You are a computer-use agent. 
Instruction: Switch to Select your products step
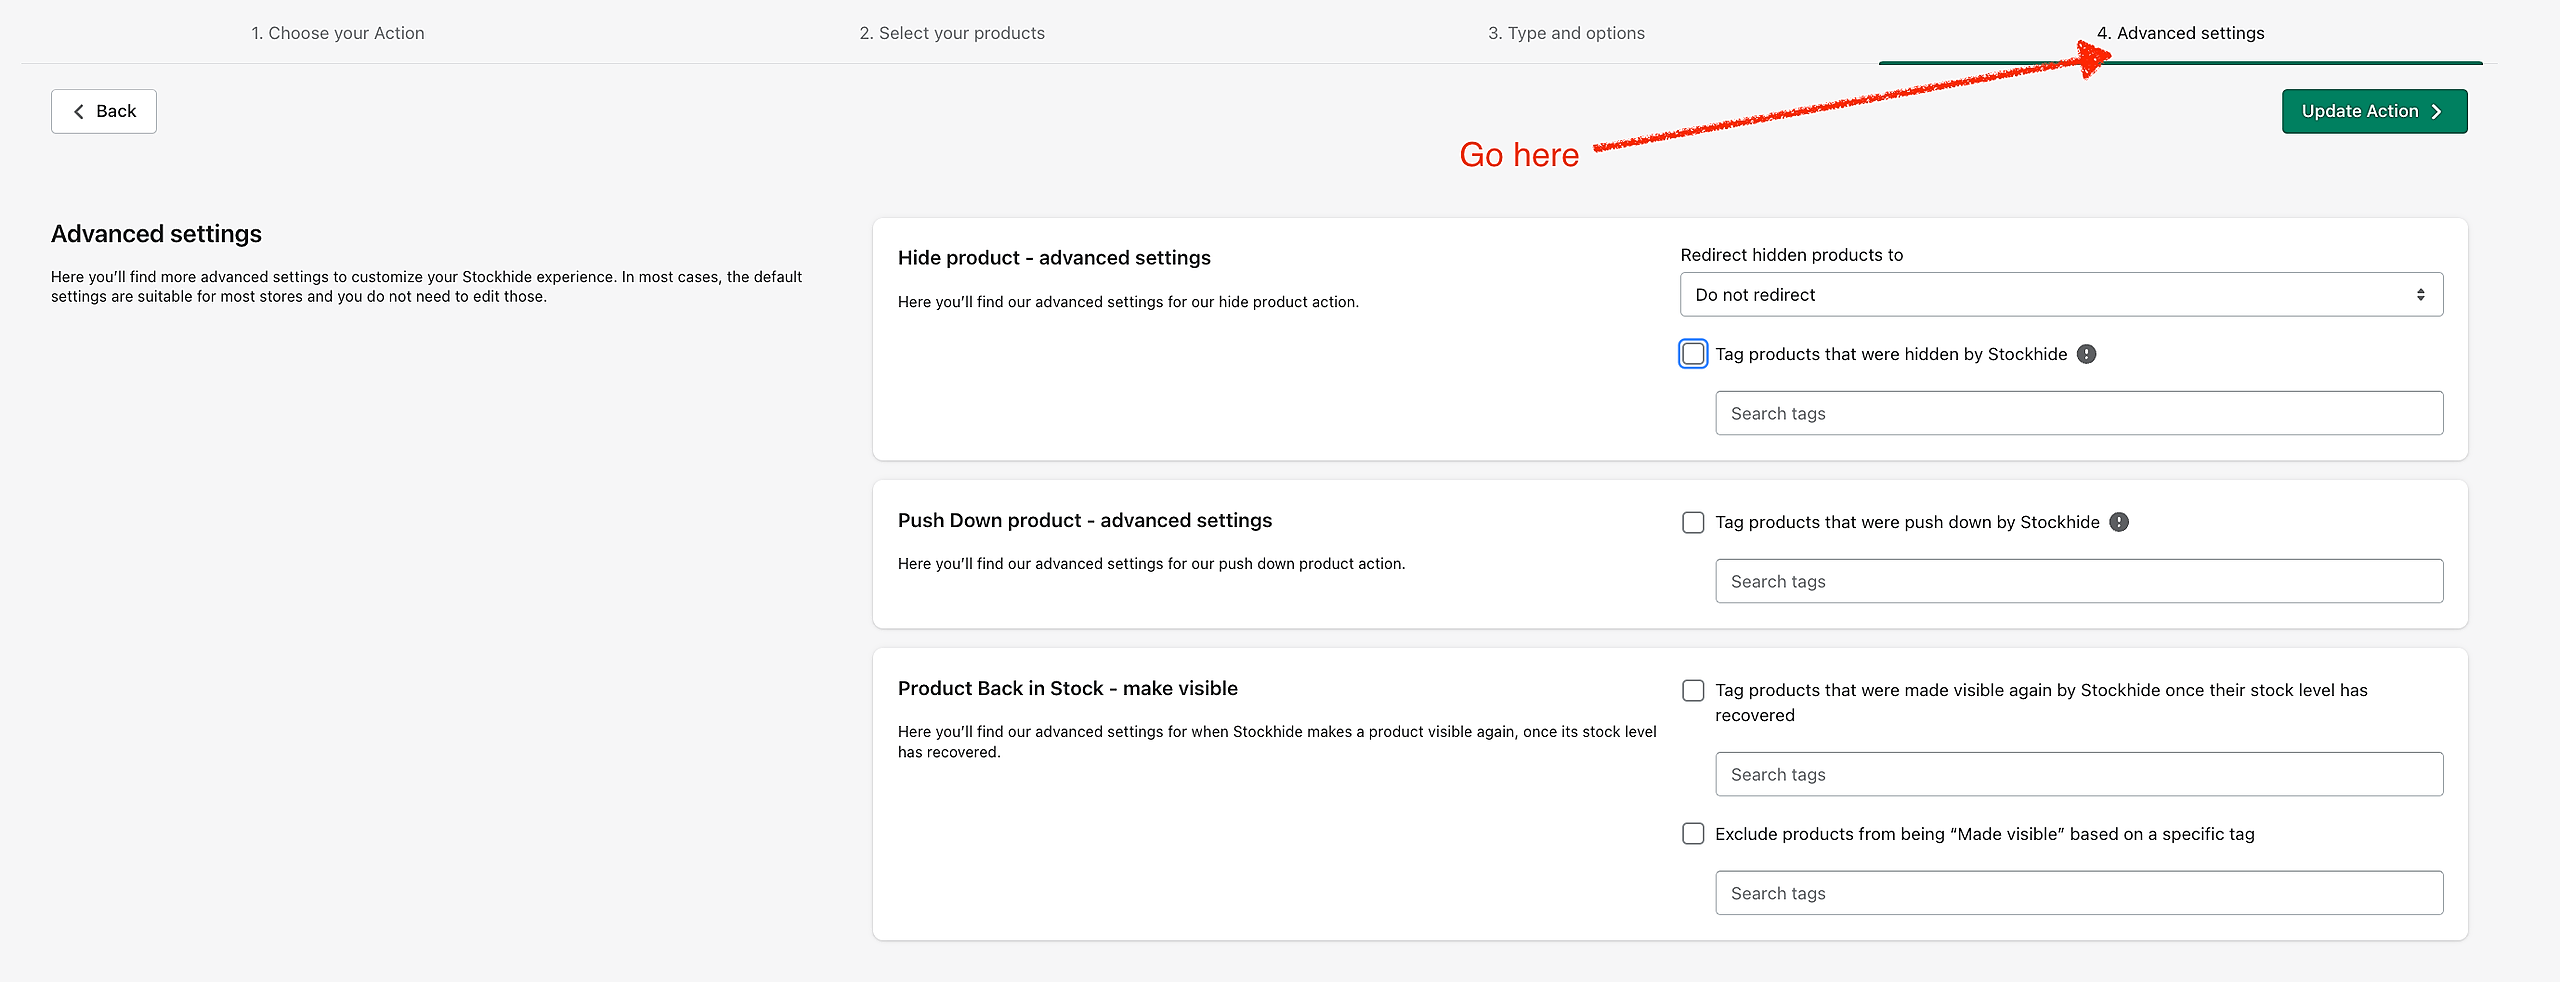[952, 33]
